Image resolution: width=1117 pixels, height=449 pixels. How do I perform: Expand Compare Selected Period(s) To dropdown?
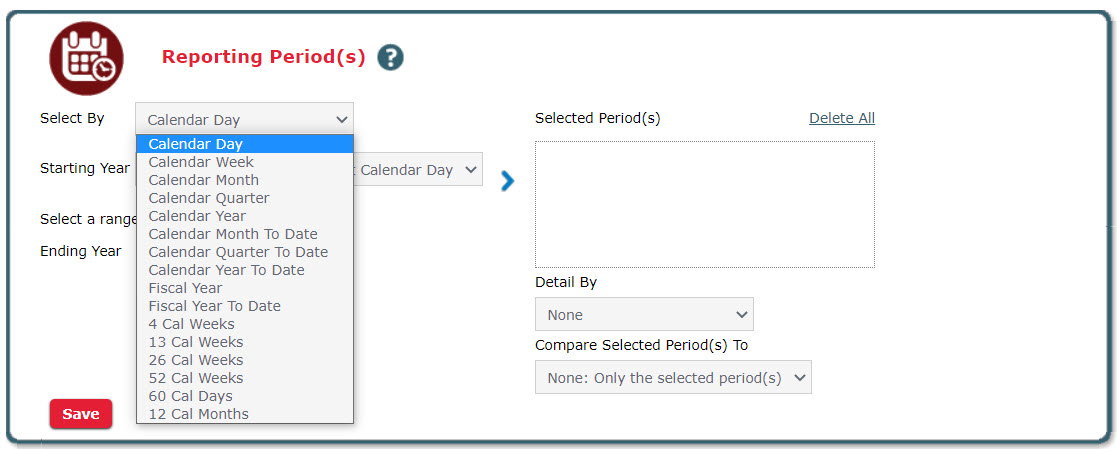673,378
